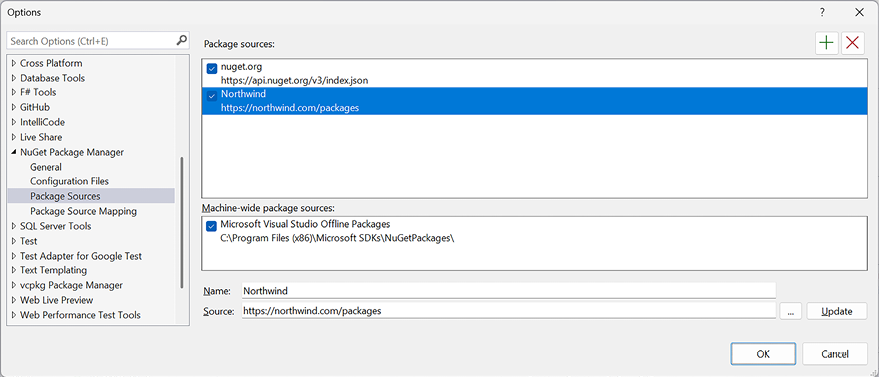Expand Test Adapter for Google Test

pos(14,256)
